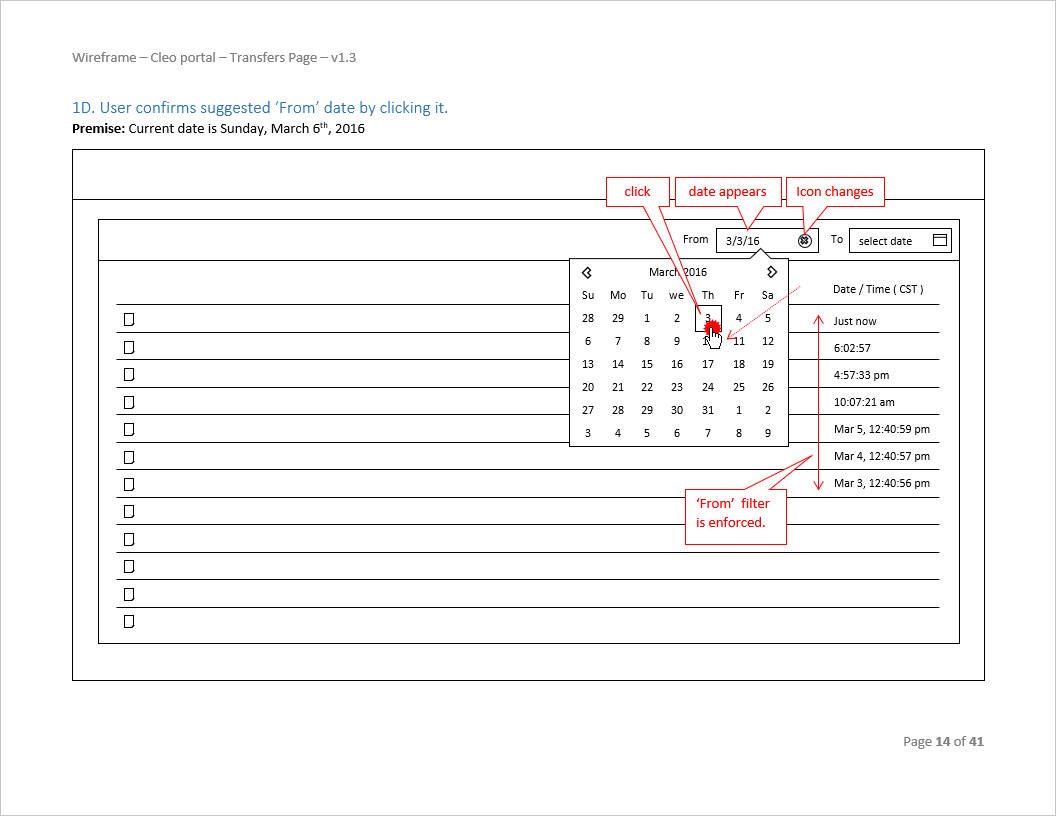Click the 'Date / Time ( CST )' column header

878,290
